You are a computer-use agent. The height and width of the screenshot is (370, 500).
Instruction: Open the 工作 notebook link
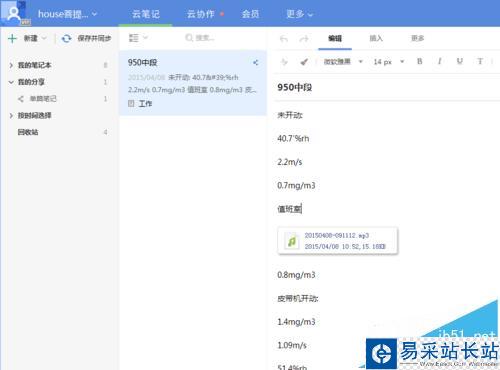tap(145, 104)
